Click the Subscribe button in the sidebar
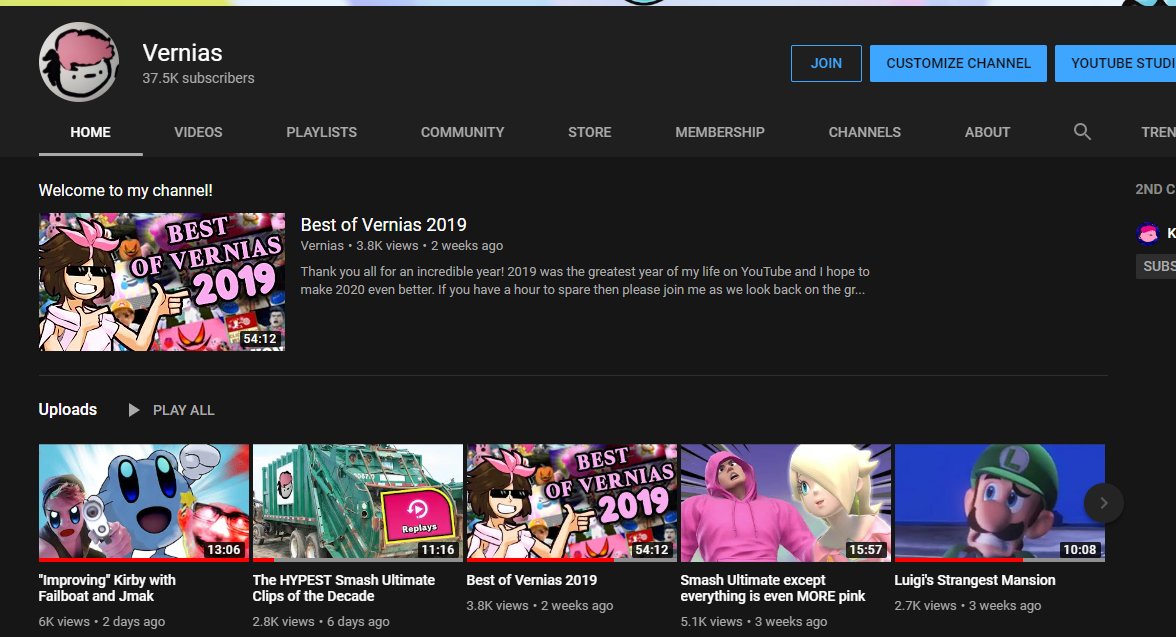 (x=1156, y=266)
